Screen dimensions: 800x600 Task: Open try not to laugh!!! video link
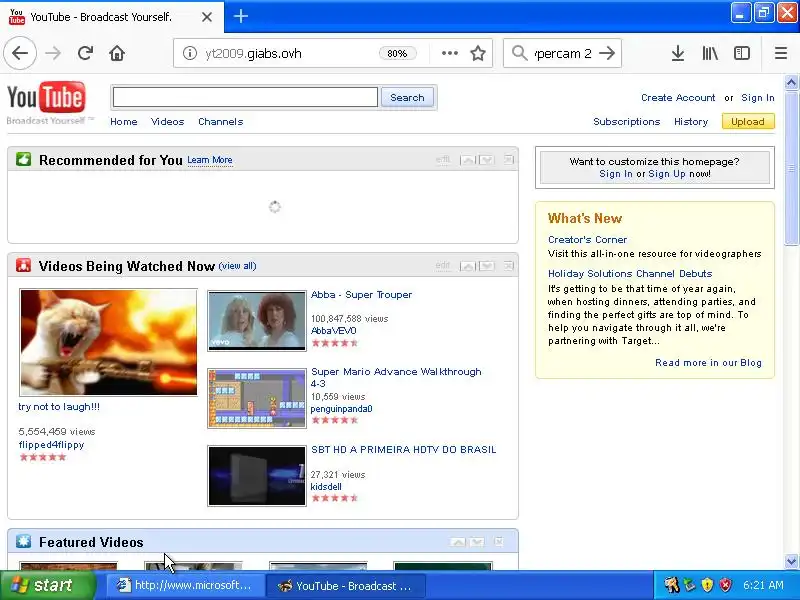59,407
